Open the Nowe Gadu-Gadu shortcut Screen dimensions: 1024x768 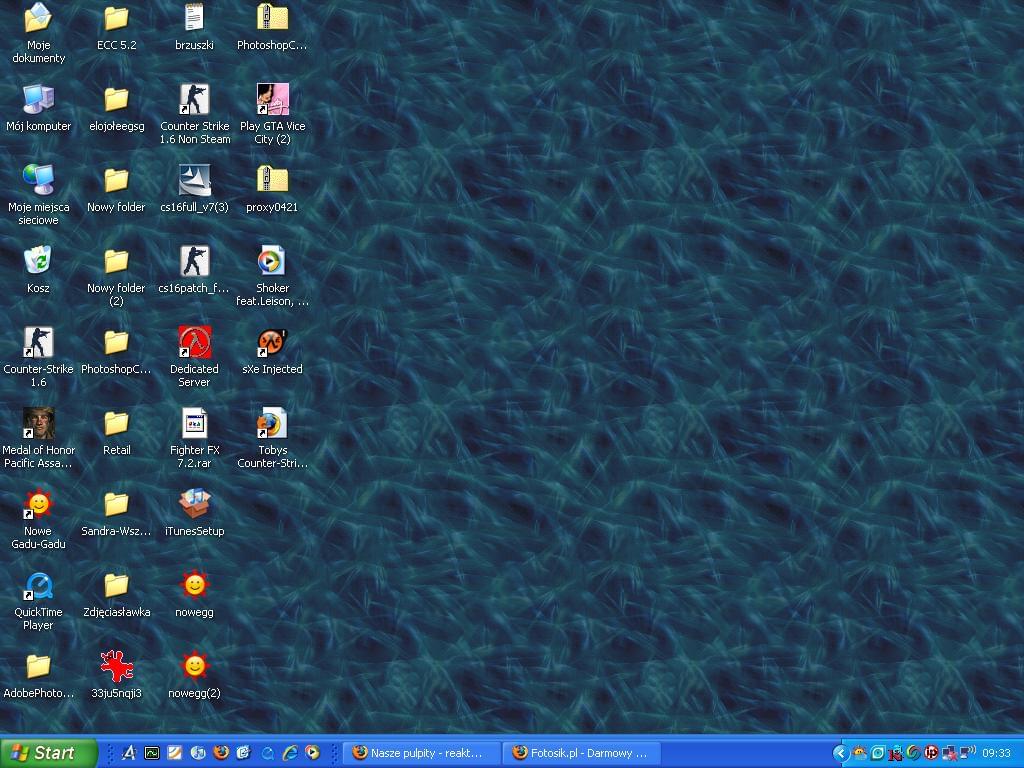click(x=39, y=519)
